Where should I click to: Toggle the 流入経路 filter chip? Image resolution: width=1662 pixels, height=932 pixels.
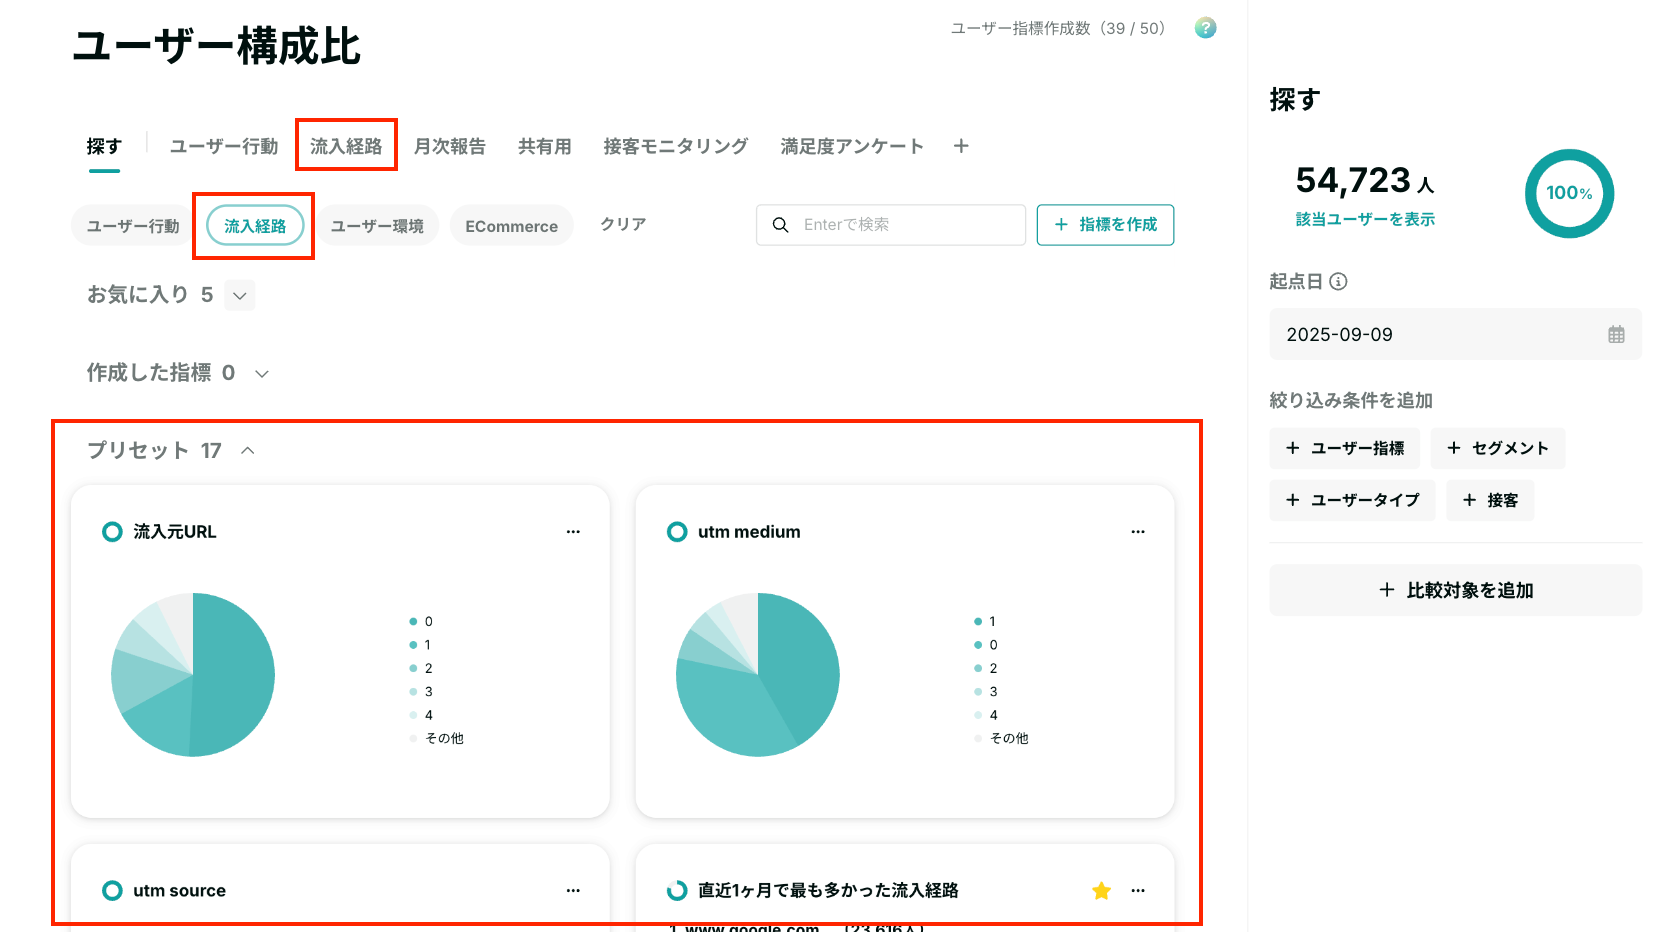[x=255, y=226]
